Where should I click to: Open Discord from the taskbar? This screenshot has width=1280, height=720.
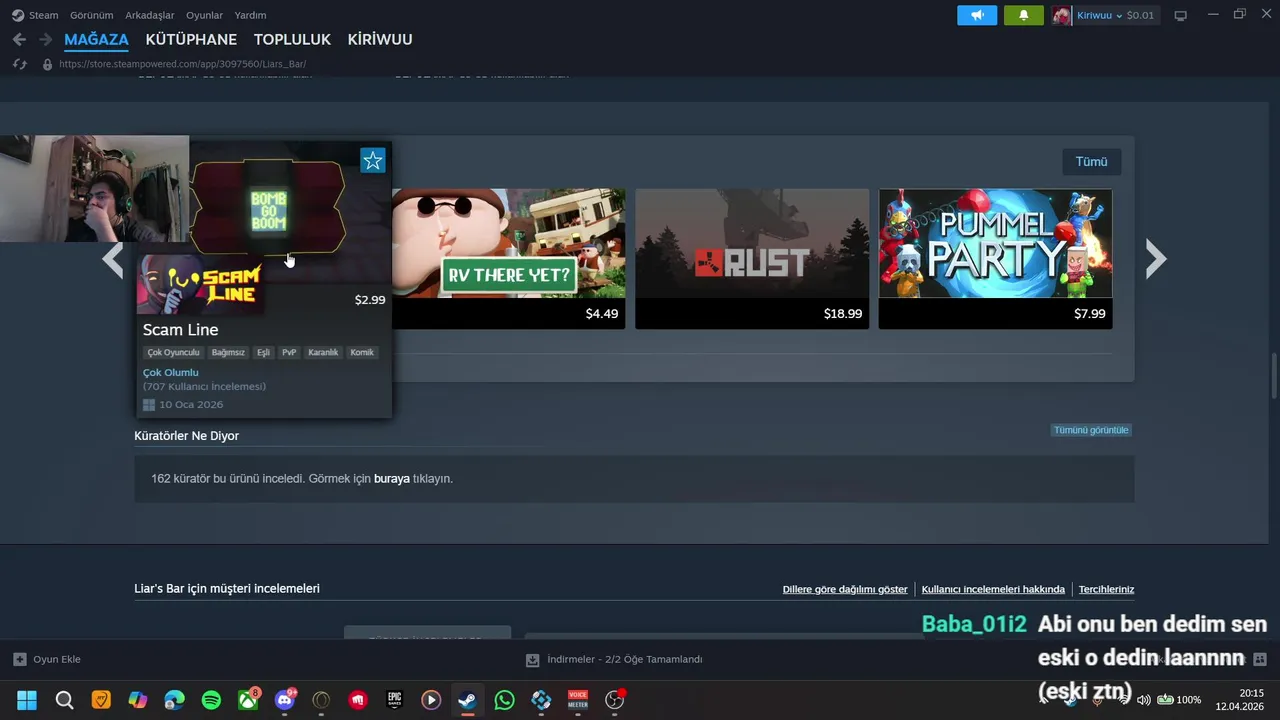tap(285, 700)
